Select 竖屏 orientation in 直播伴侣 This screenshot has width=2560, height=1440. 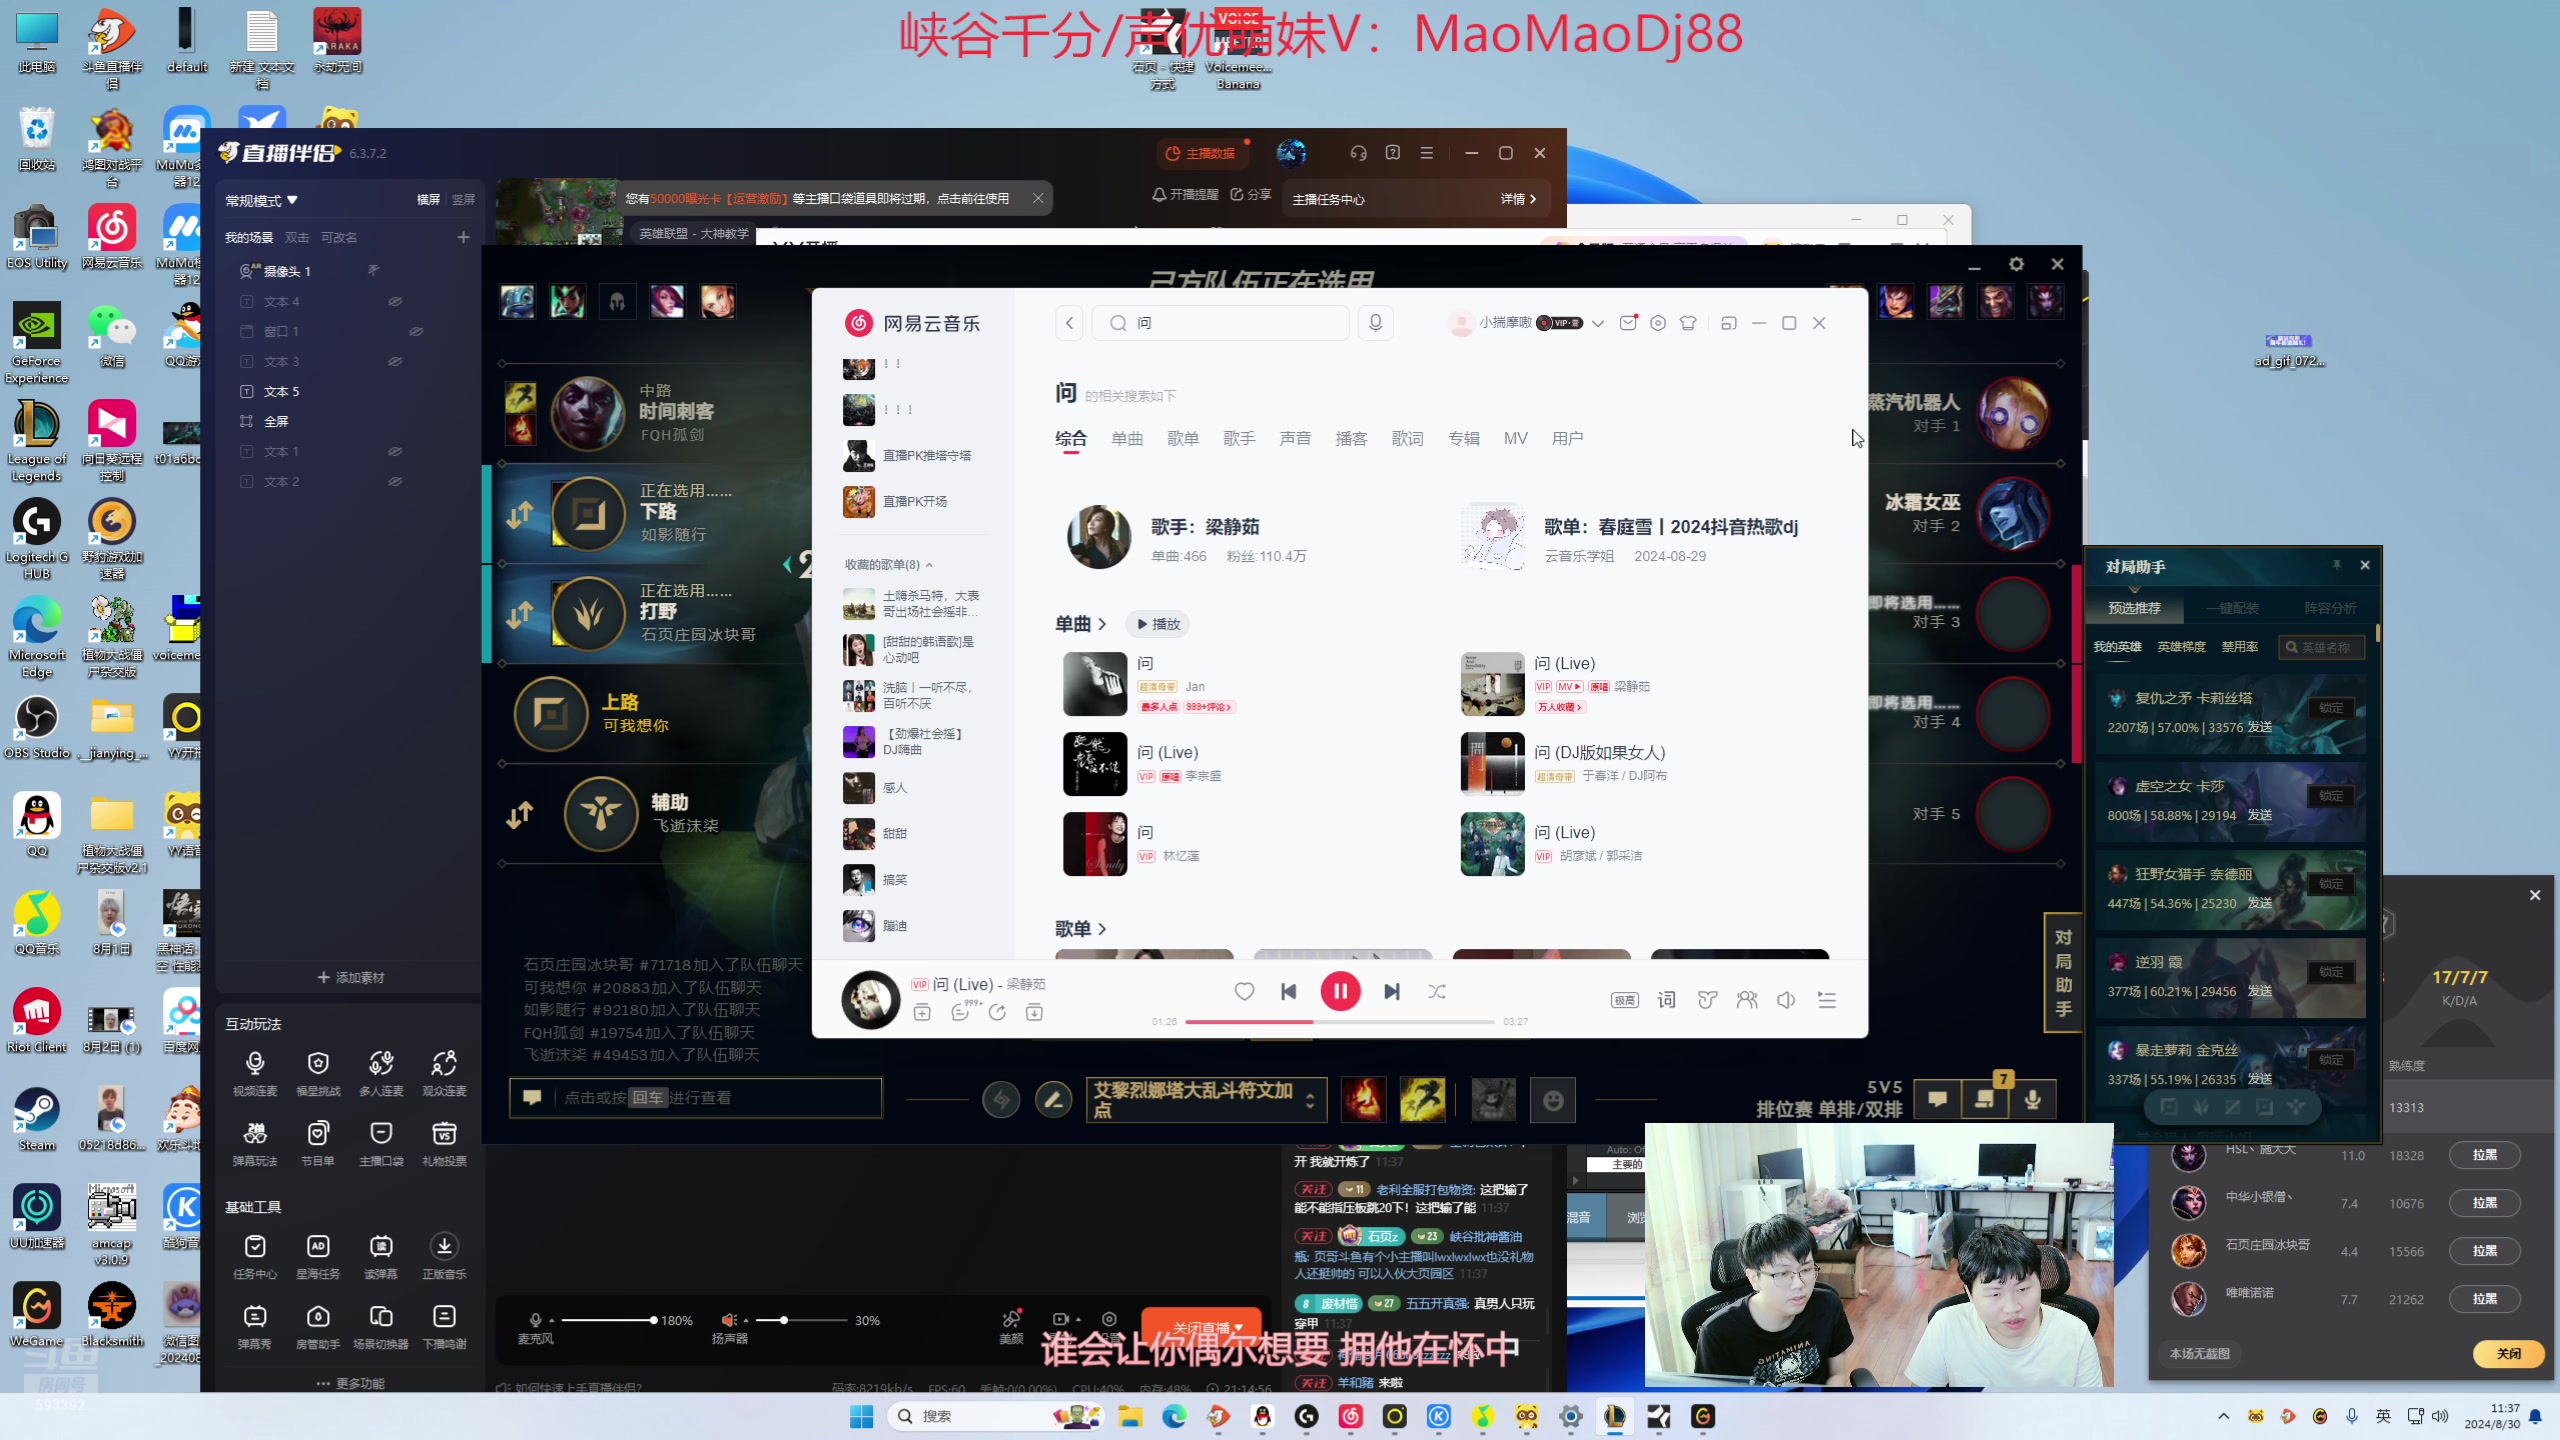pyautogui.click(x=463, y=200)
